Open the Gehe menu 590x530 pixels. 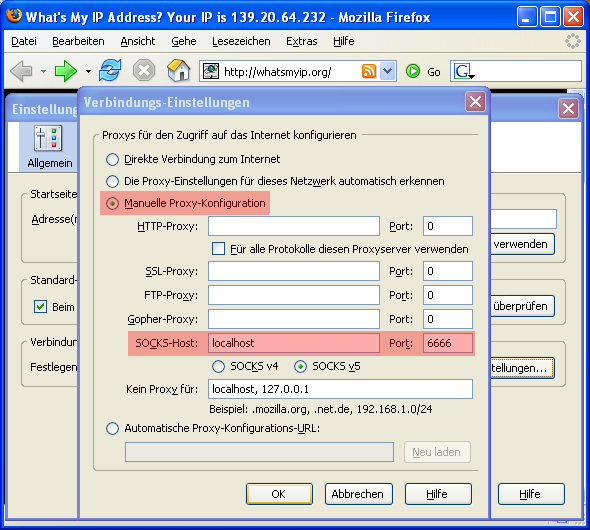coord(184,41)
